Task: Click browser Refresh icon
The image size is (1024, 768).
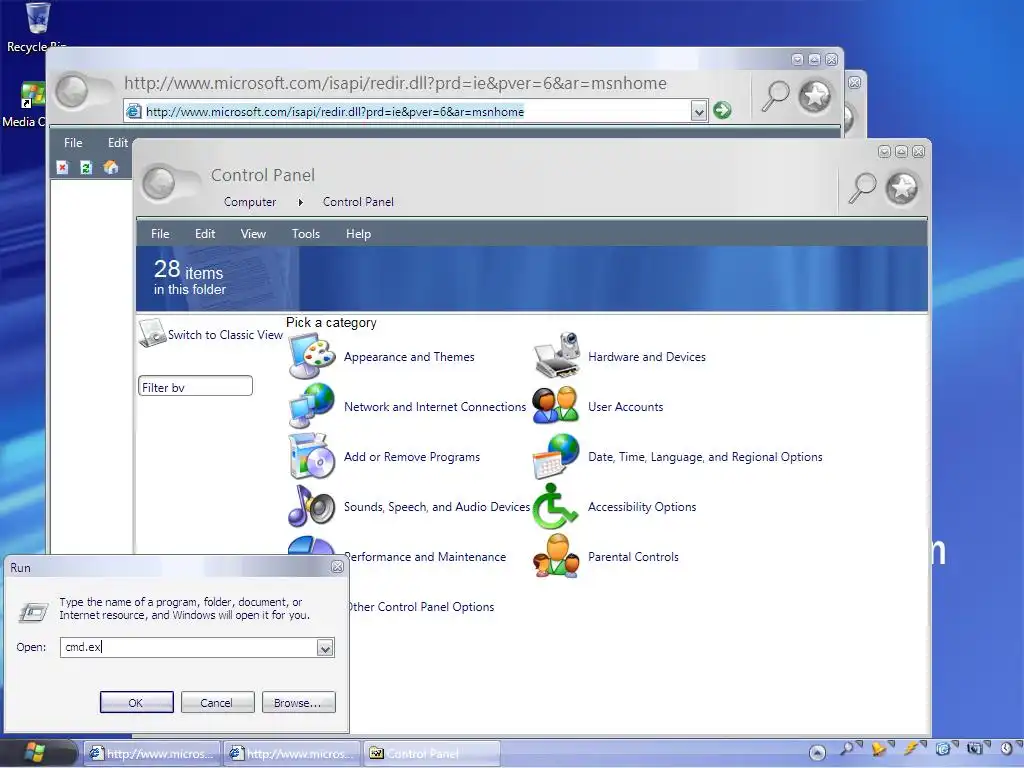Action: click(86, 168)
